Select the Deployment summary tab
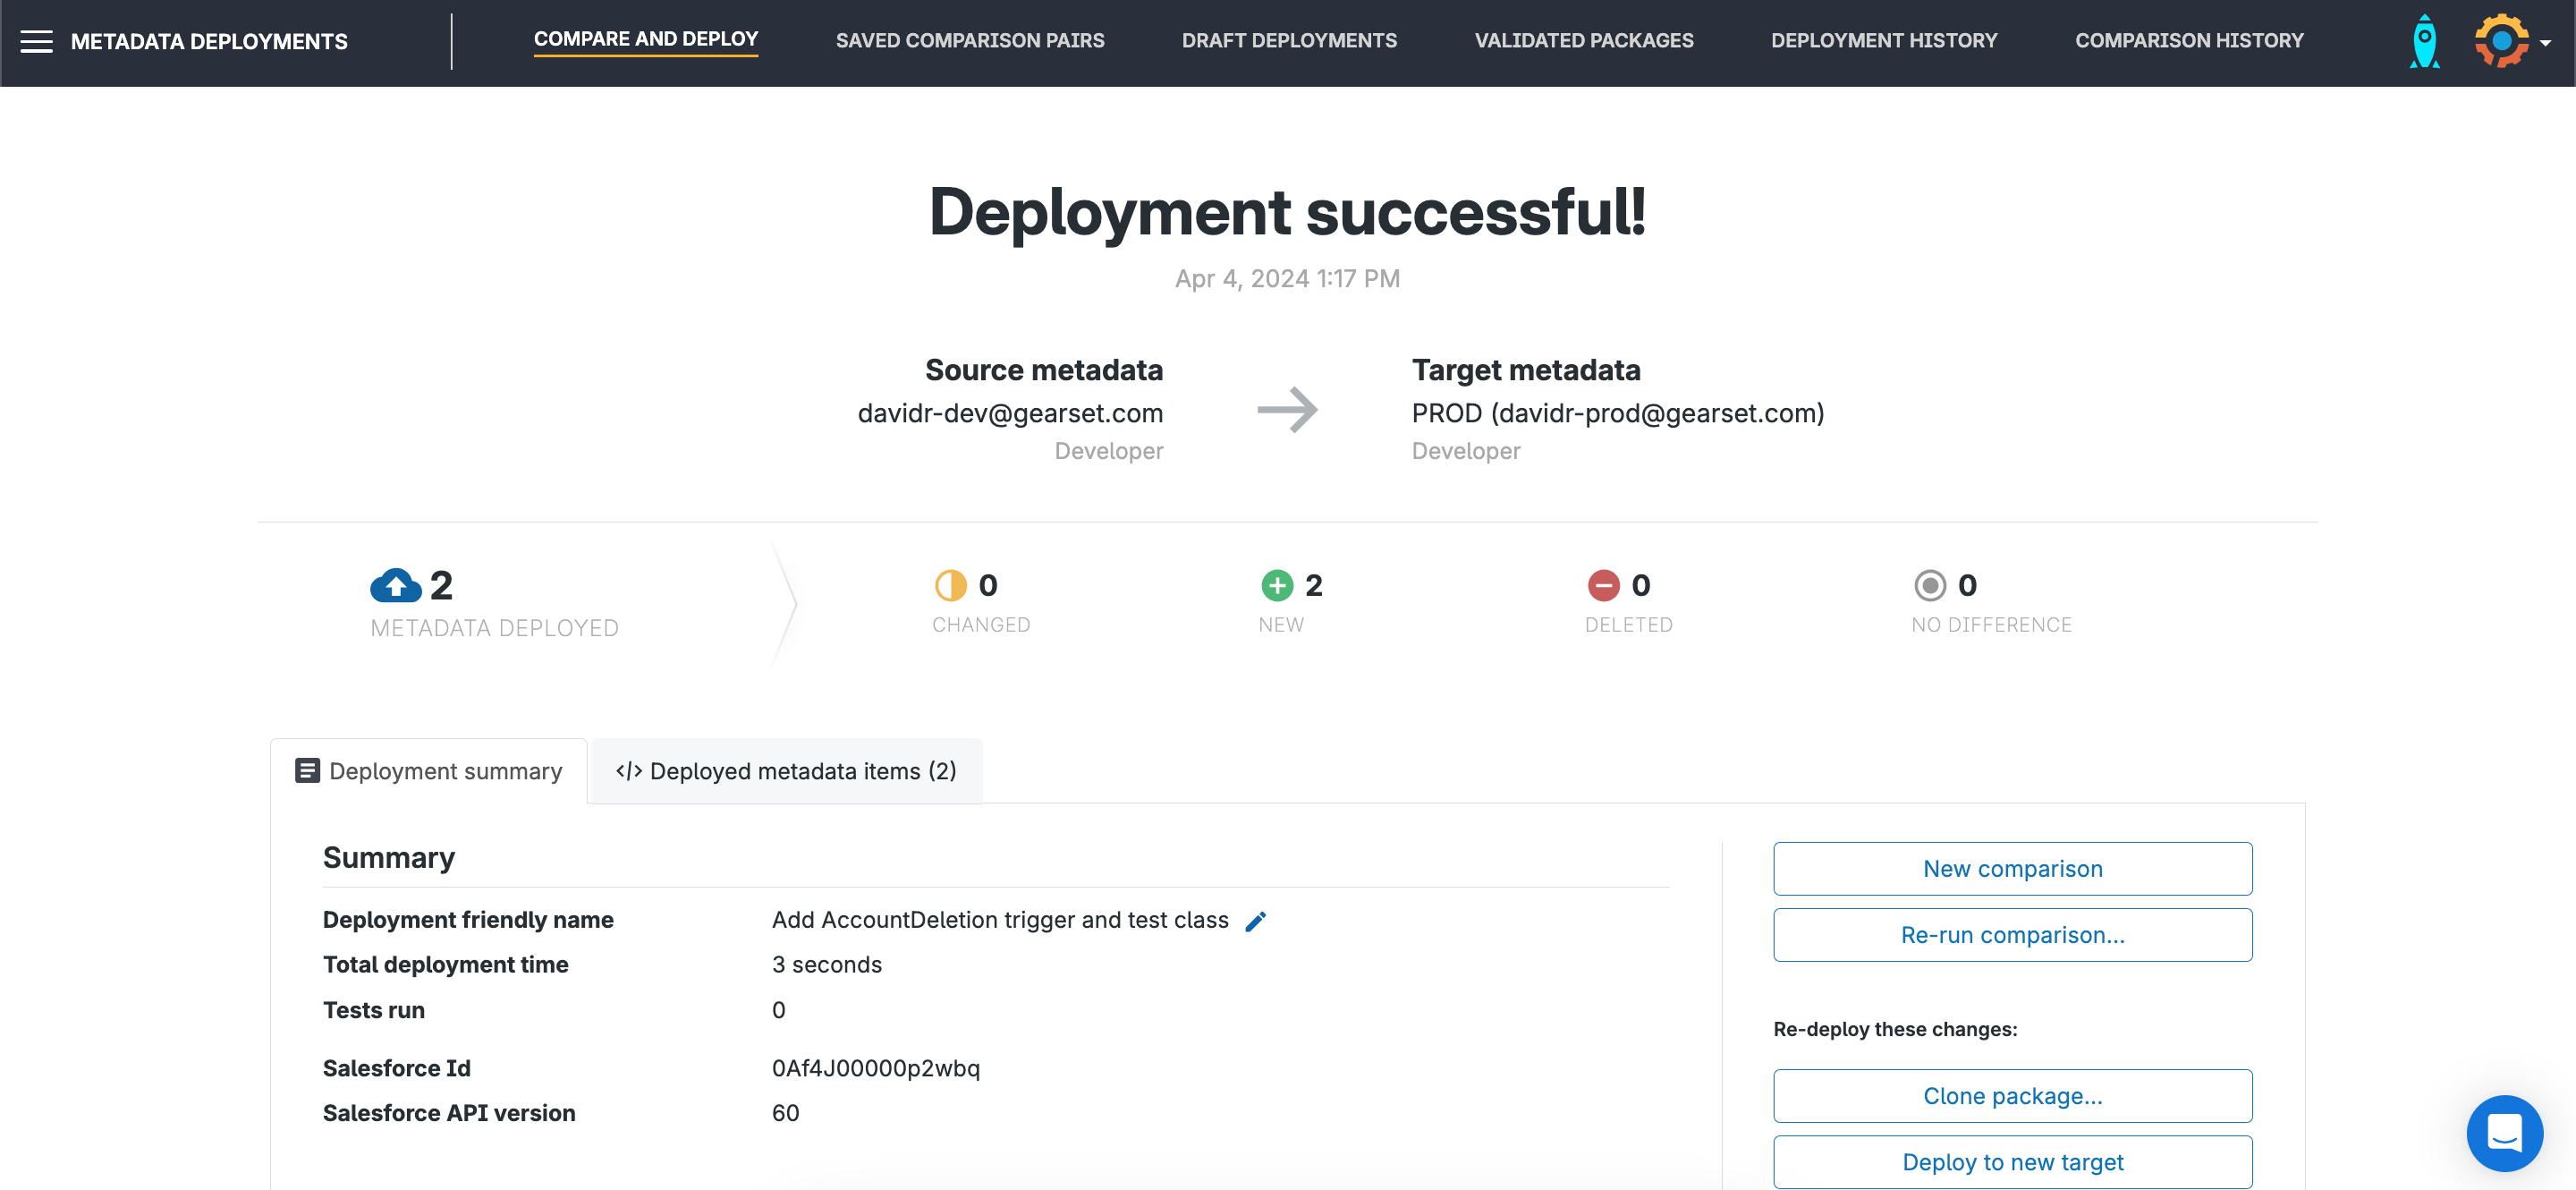This screenshot has width=2576, height=1190. coord(429,771)
